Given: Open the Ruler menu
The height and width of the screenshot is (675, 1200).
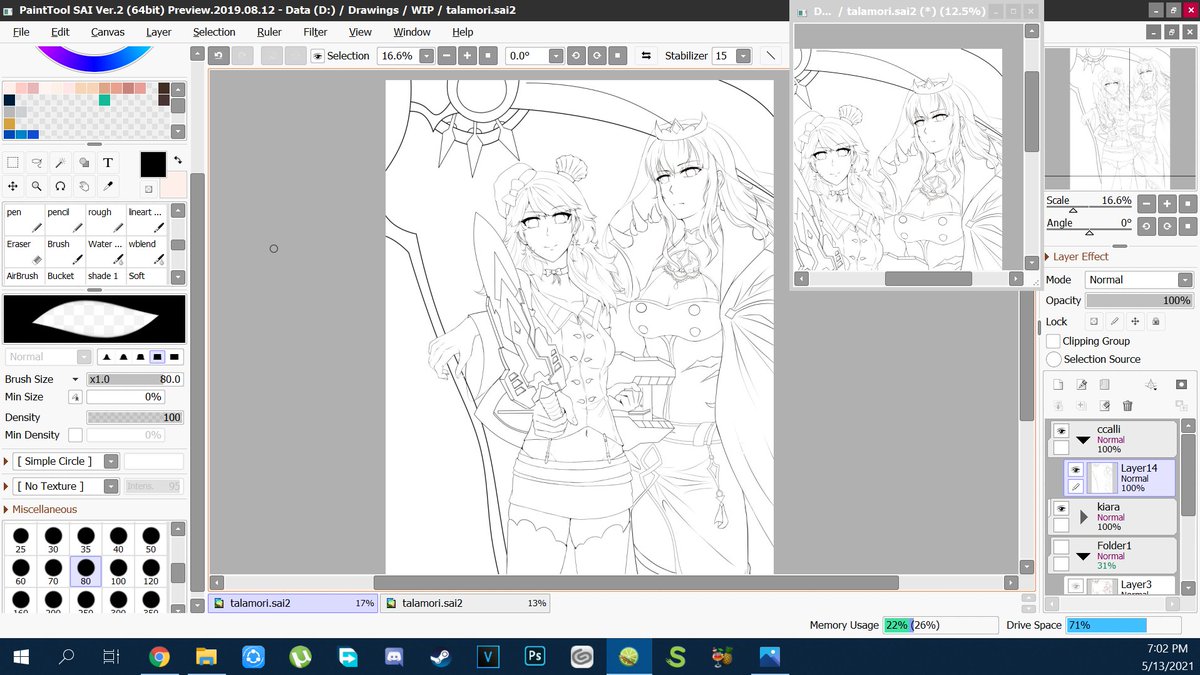Looking at the screenshot, I should [x=269, y=32].
